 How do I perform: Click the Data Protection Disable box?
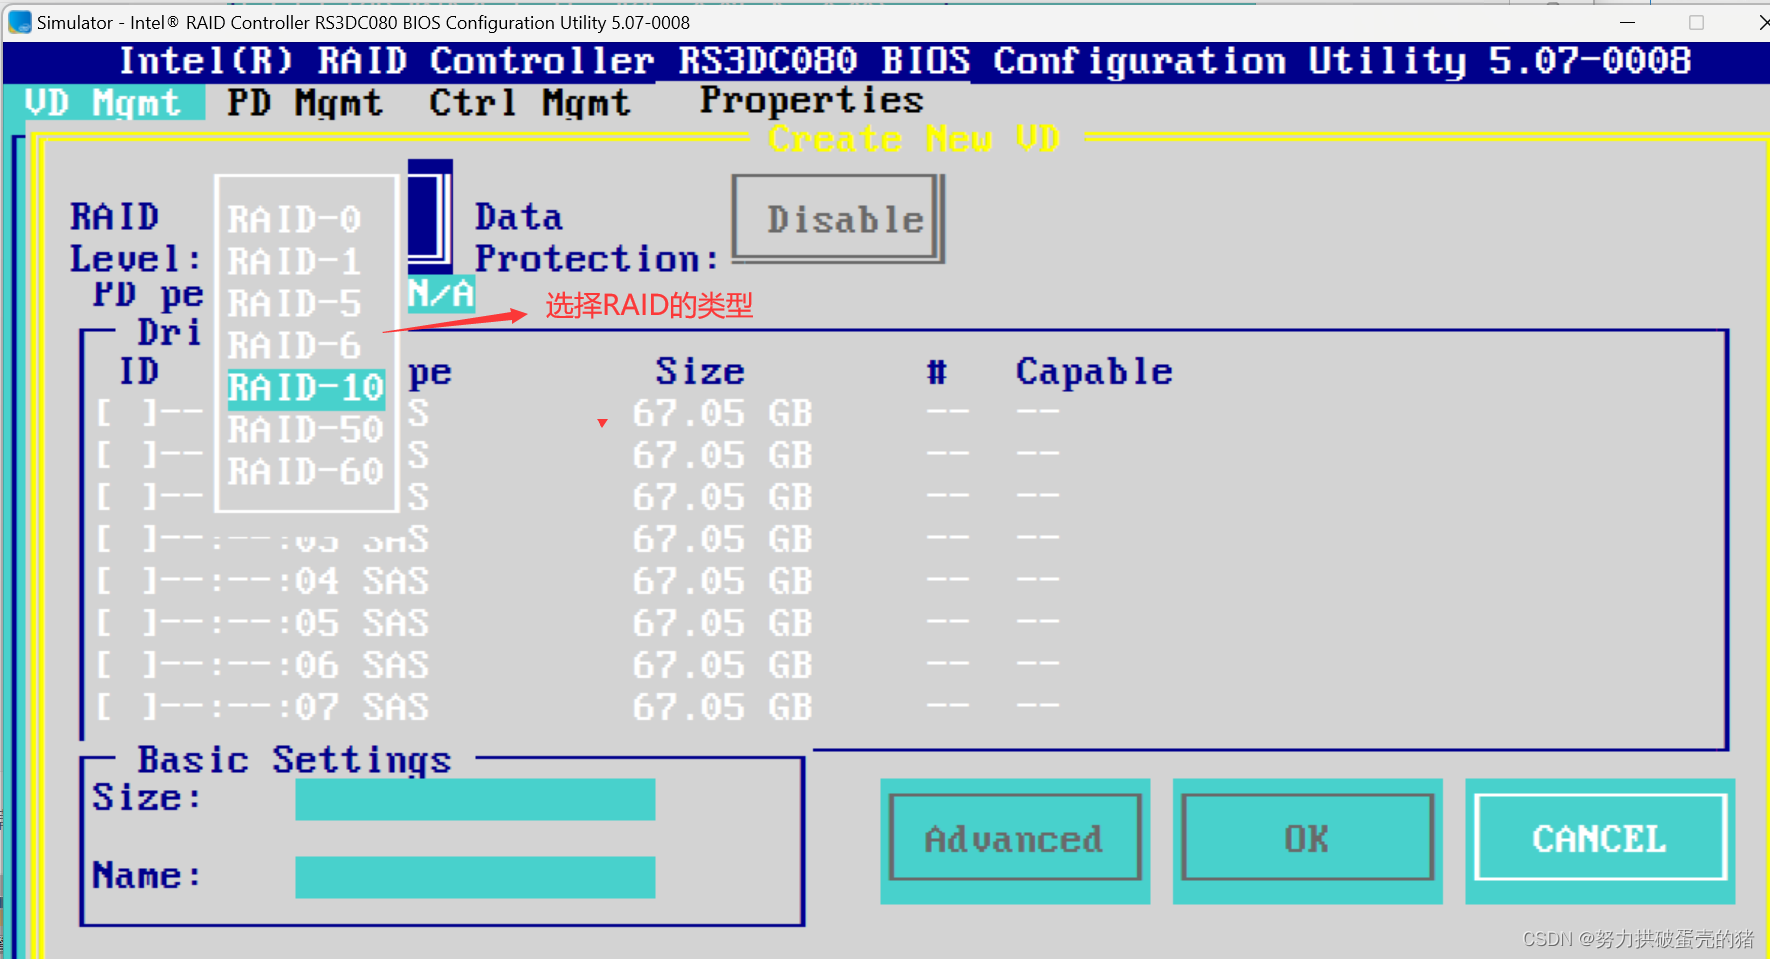point(838,219)
